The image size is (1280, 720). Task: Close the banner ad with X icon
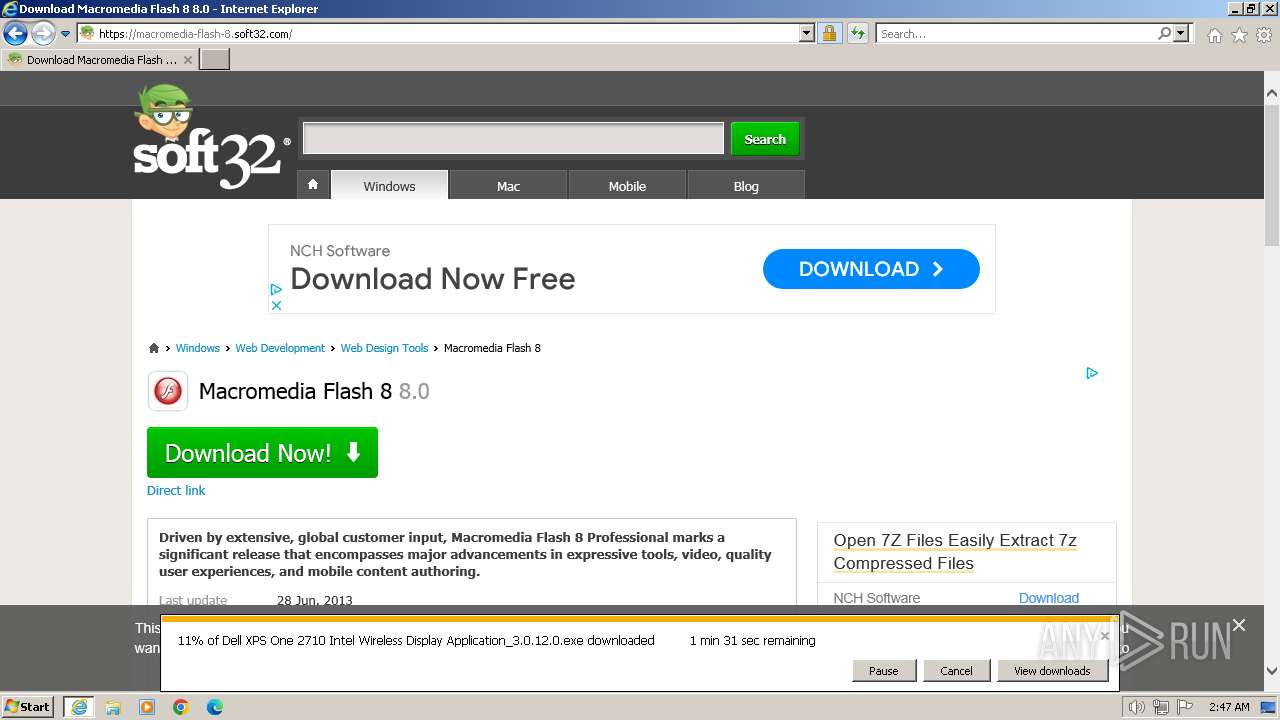coord(277,305)
